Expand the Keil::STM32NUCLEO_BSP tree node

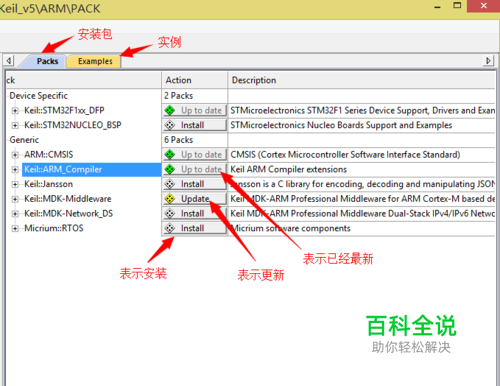[15, 125]
